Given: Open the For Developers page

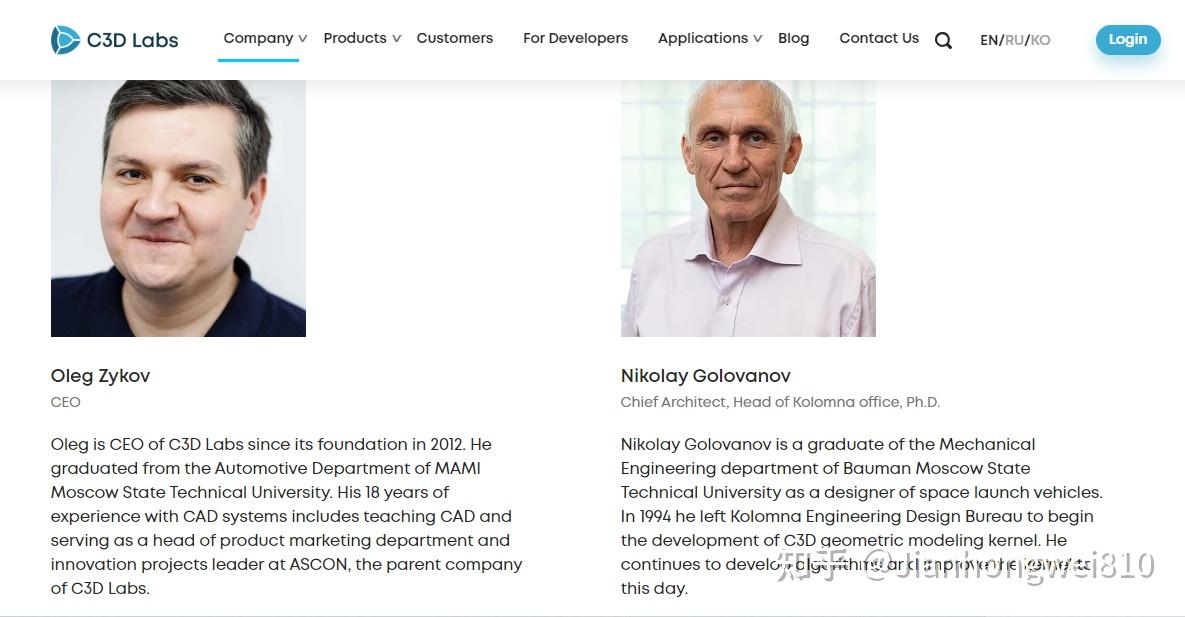Looking at the screenshot, I should click(575, 38).
